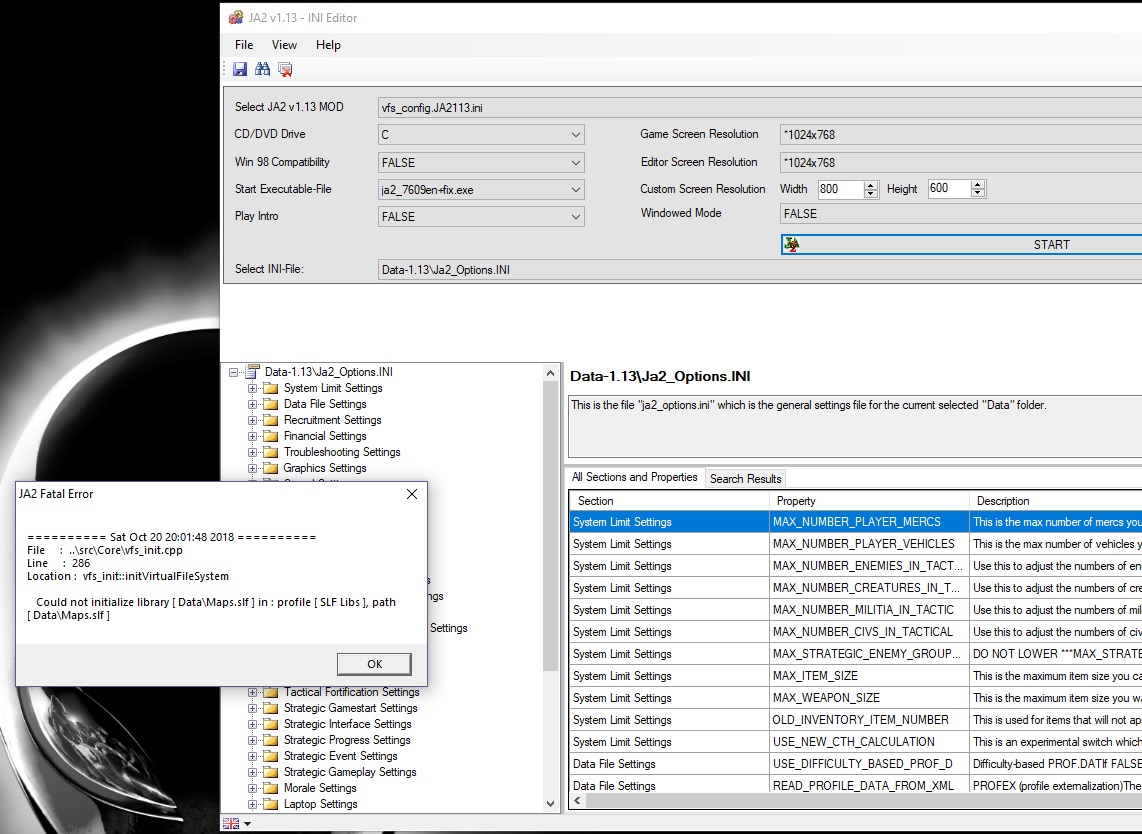This screenshot has height=834, width=1142.
Task: Click the third toolbar icon next to binoculars
Action: pyautogui.click(x=285, y=69)
